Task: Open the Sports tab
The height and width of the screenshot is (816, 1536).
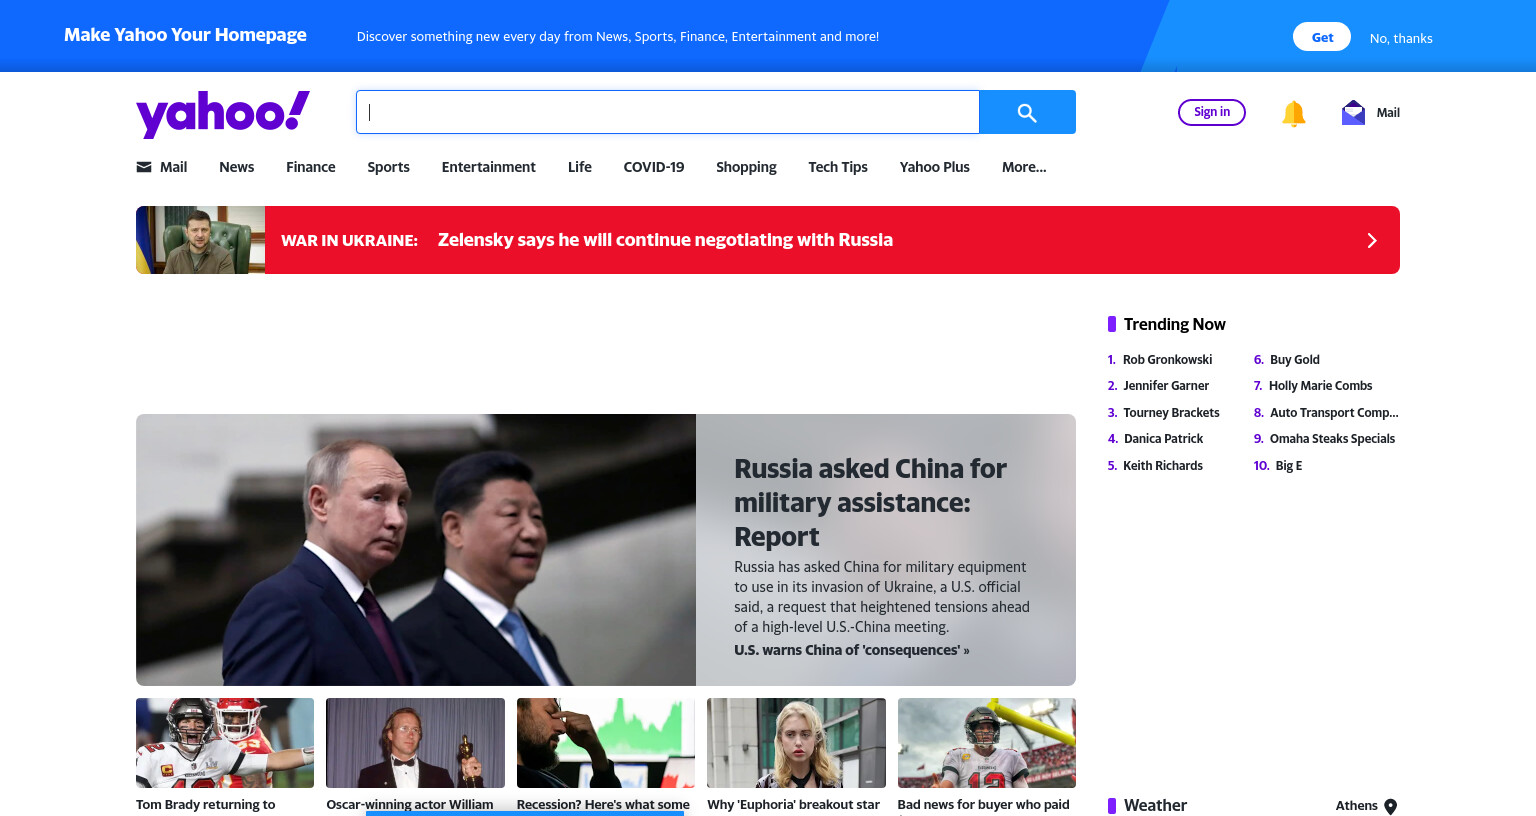Action: (388, 167)
